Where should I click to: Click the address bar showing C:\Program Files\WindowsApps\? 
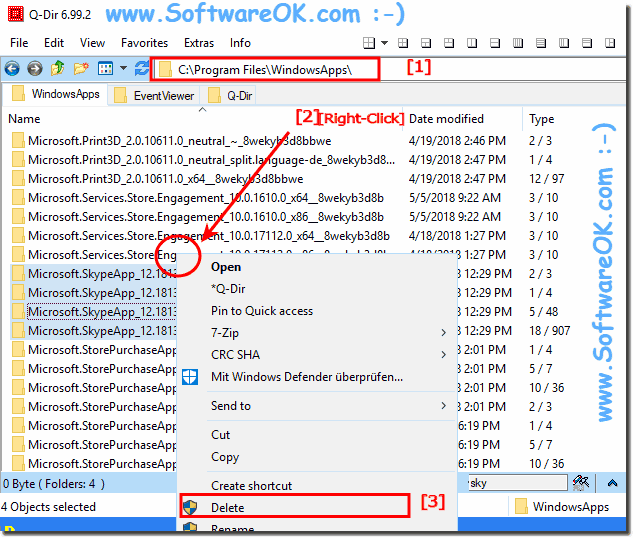click(x=266, y=70)
